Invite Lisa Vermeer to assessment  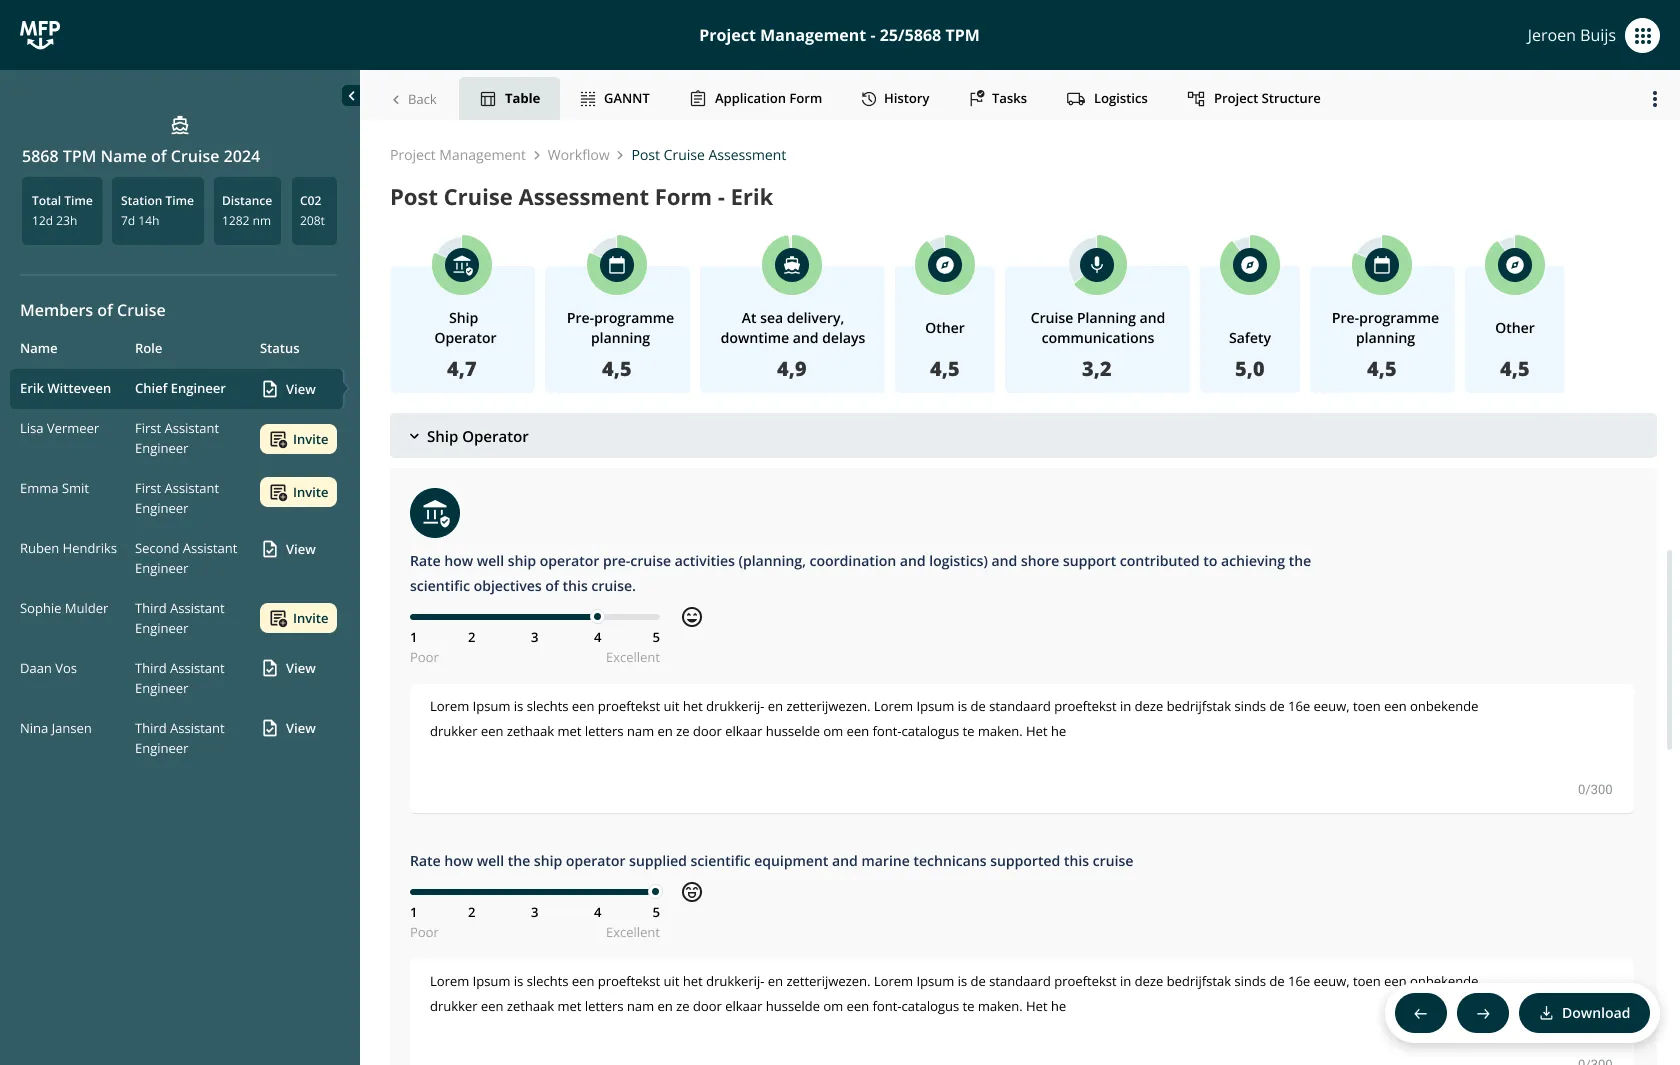(298, 439)
